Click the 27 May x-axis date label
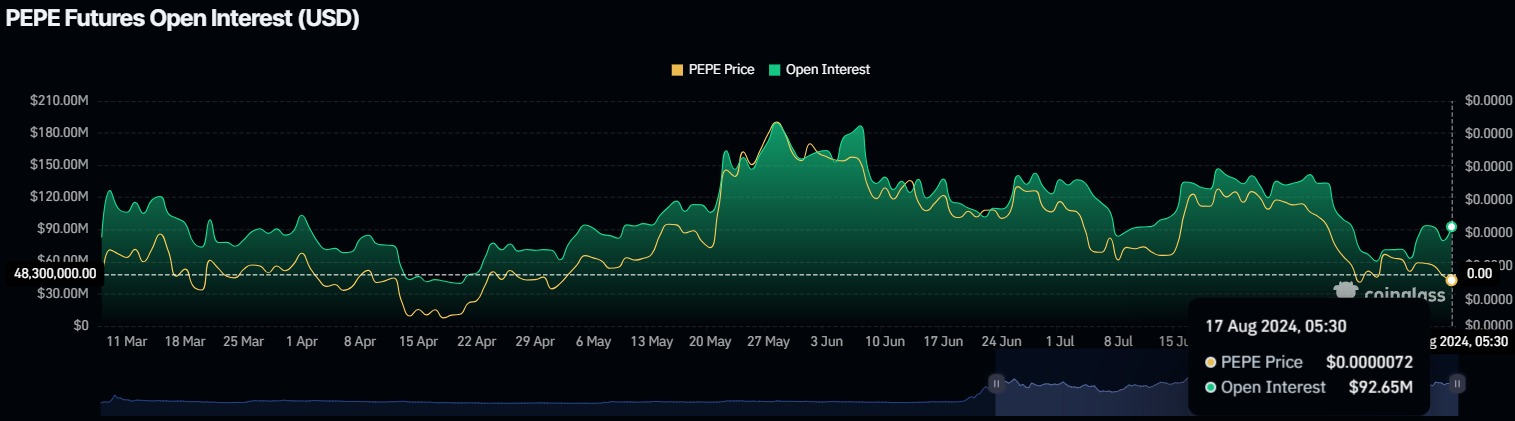 click(x=768, y=341)
